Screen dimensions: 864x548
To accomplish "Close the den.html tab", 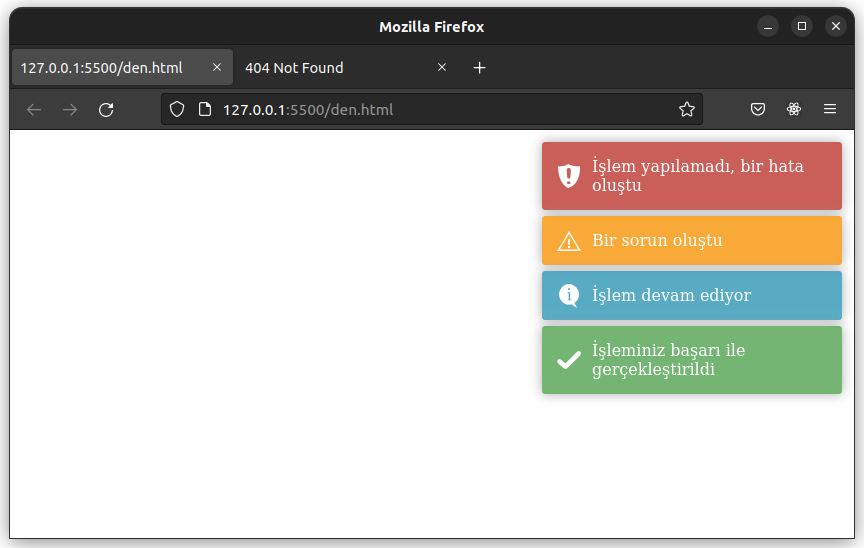I will click(x=217, y=67).
